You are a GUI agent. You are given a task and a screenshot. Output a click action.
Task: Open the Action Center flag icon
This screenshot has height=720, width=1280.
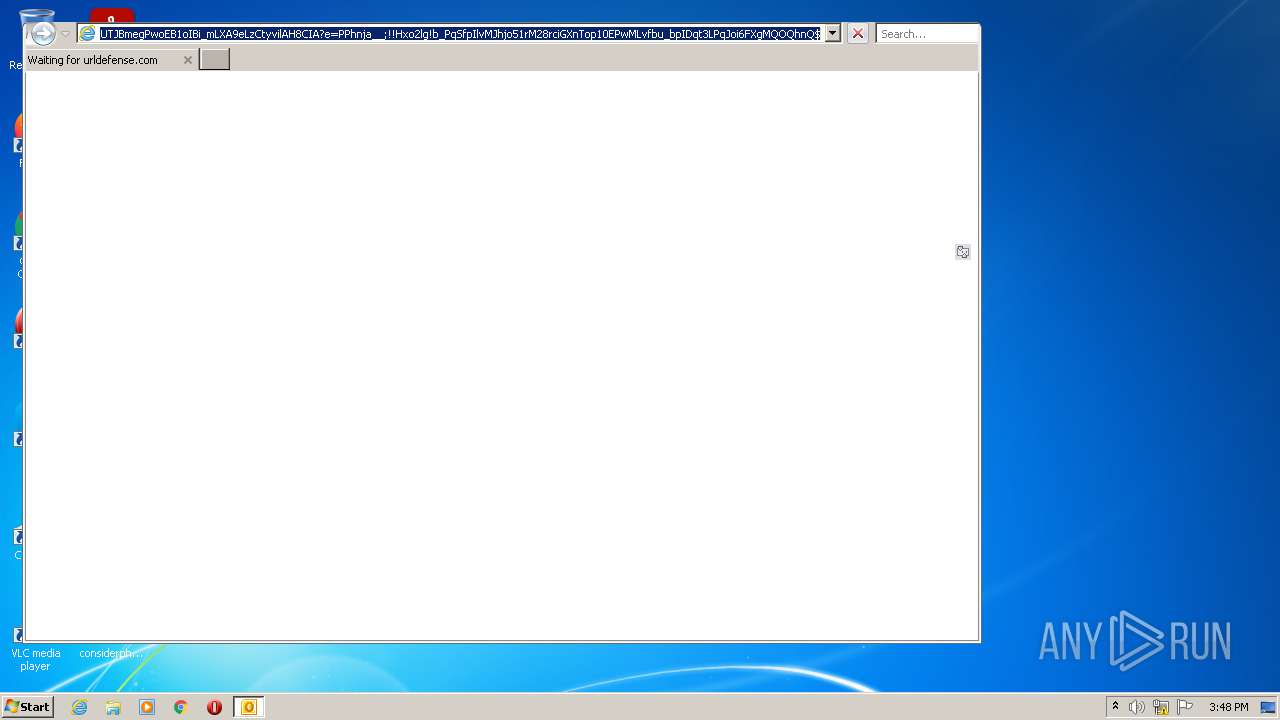[1185, 707]
